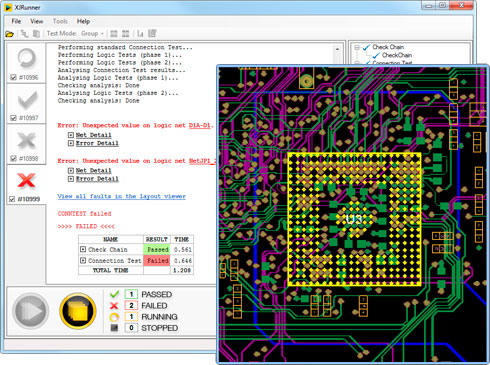Image resolution: width=490 pixels, height=365 pixels.
Task: Expand Net Detail under the NetJP1 error
Action: click(71, 171)
